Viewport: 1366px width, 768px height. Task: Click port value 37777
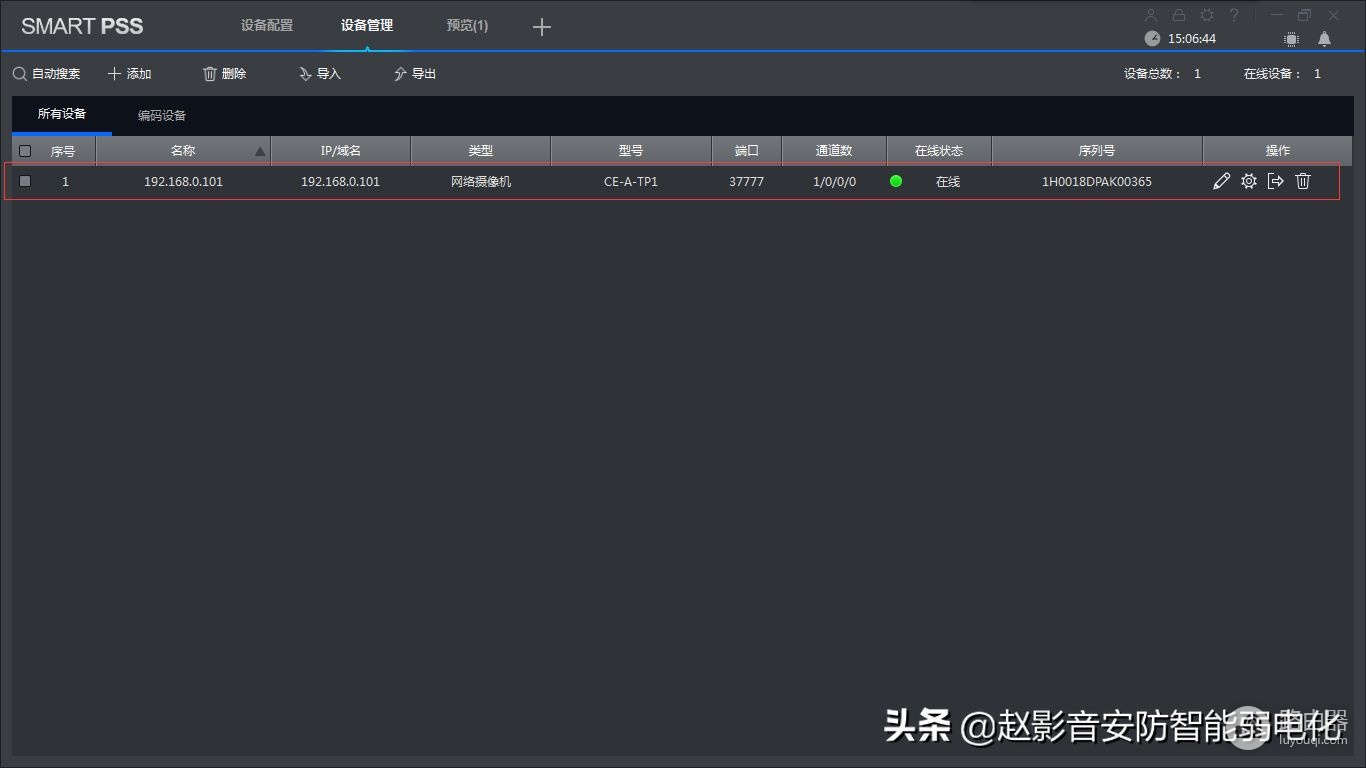[x=747, y=182]
